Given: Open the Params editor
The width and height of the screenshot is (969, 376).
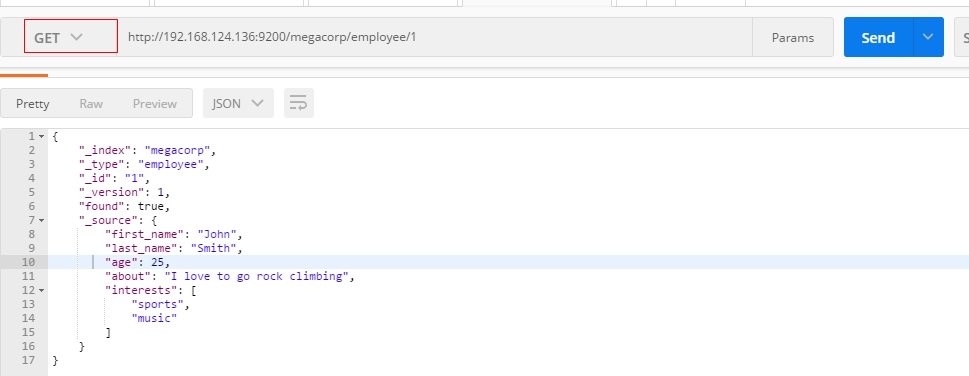Looking at the screenshot, I should click(x=793, y=38).
